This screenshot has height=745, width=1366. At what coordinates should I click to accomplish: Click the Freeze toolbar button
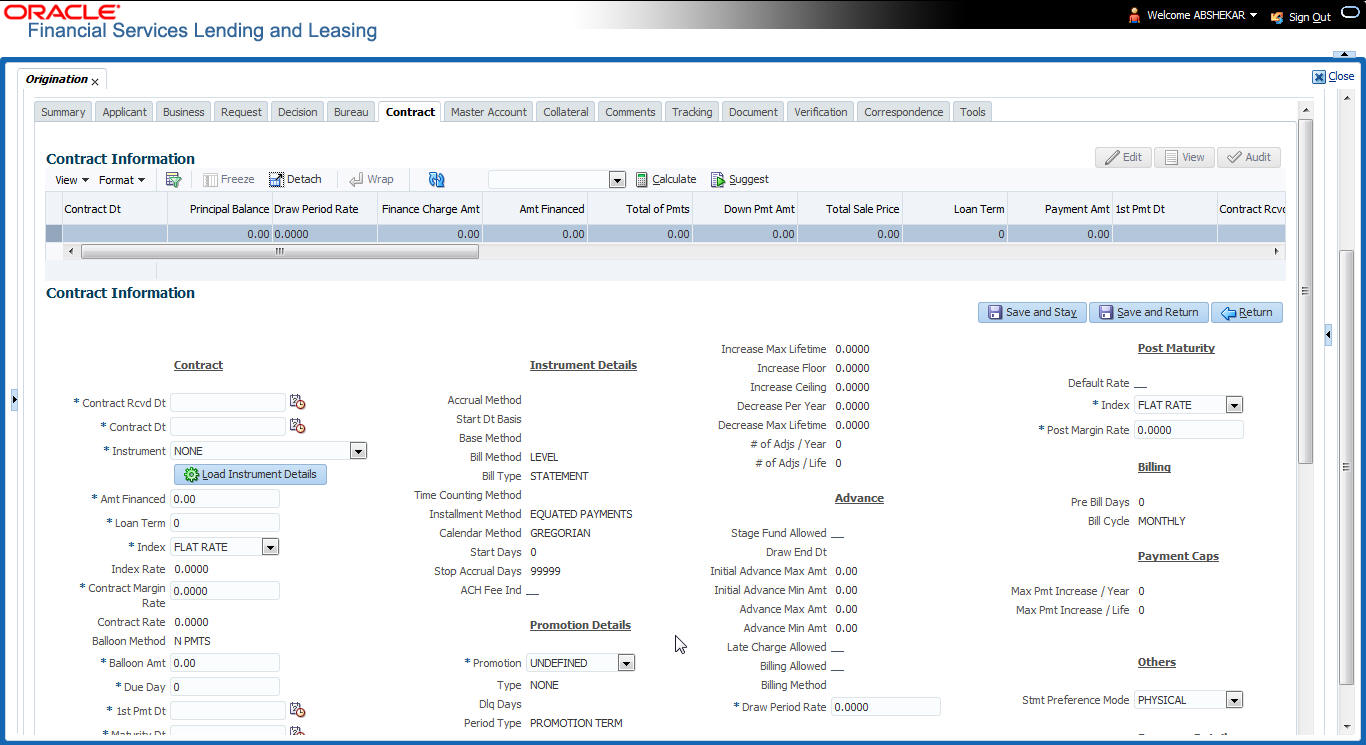point(229,180)
